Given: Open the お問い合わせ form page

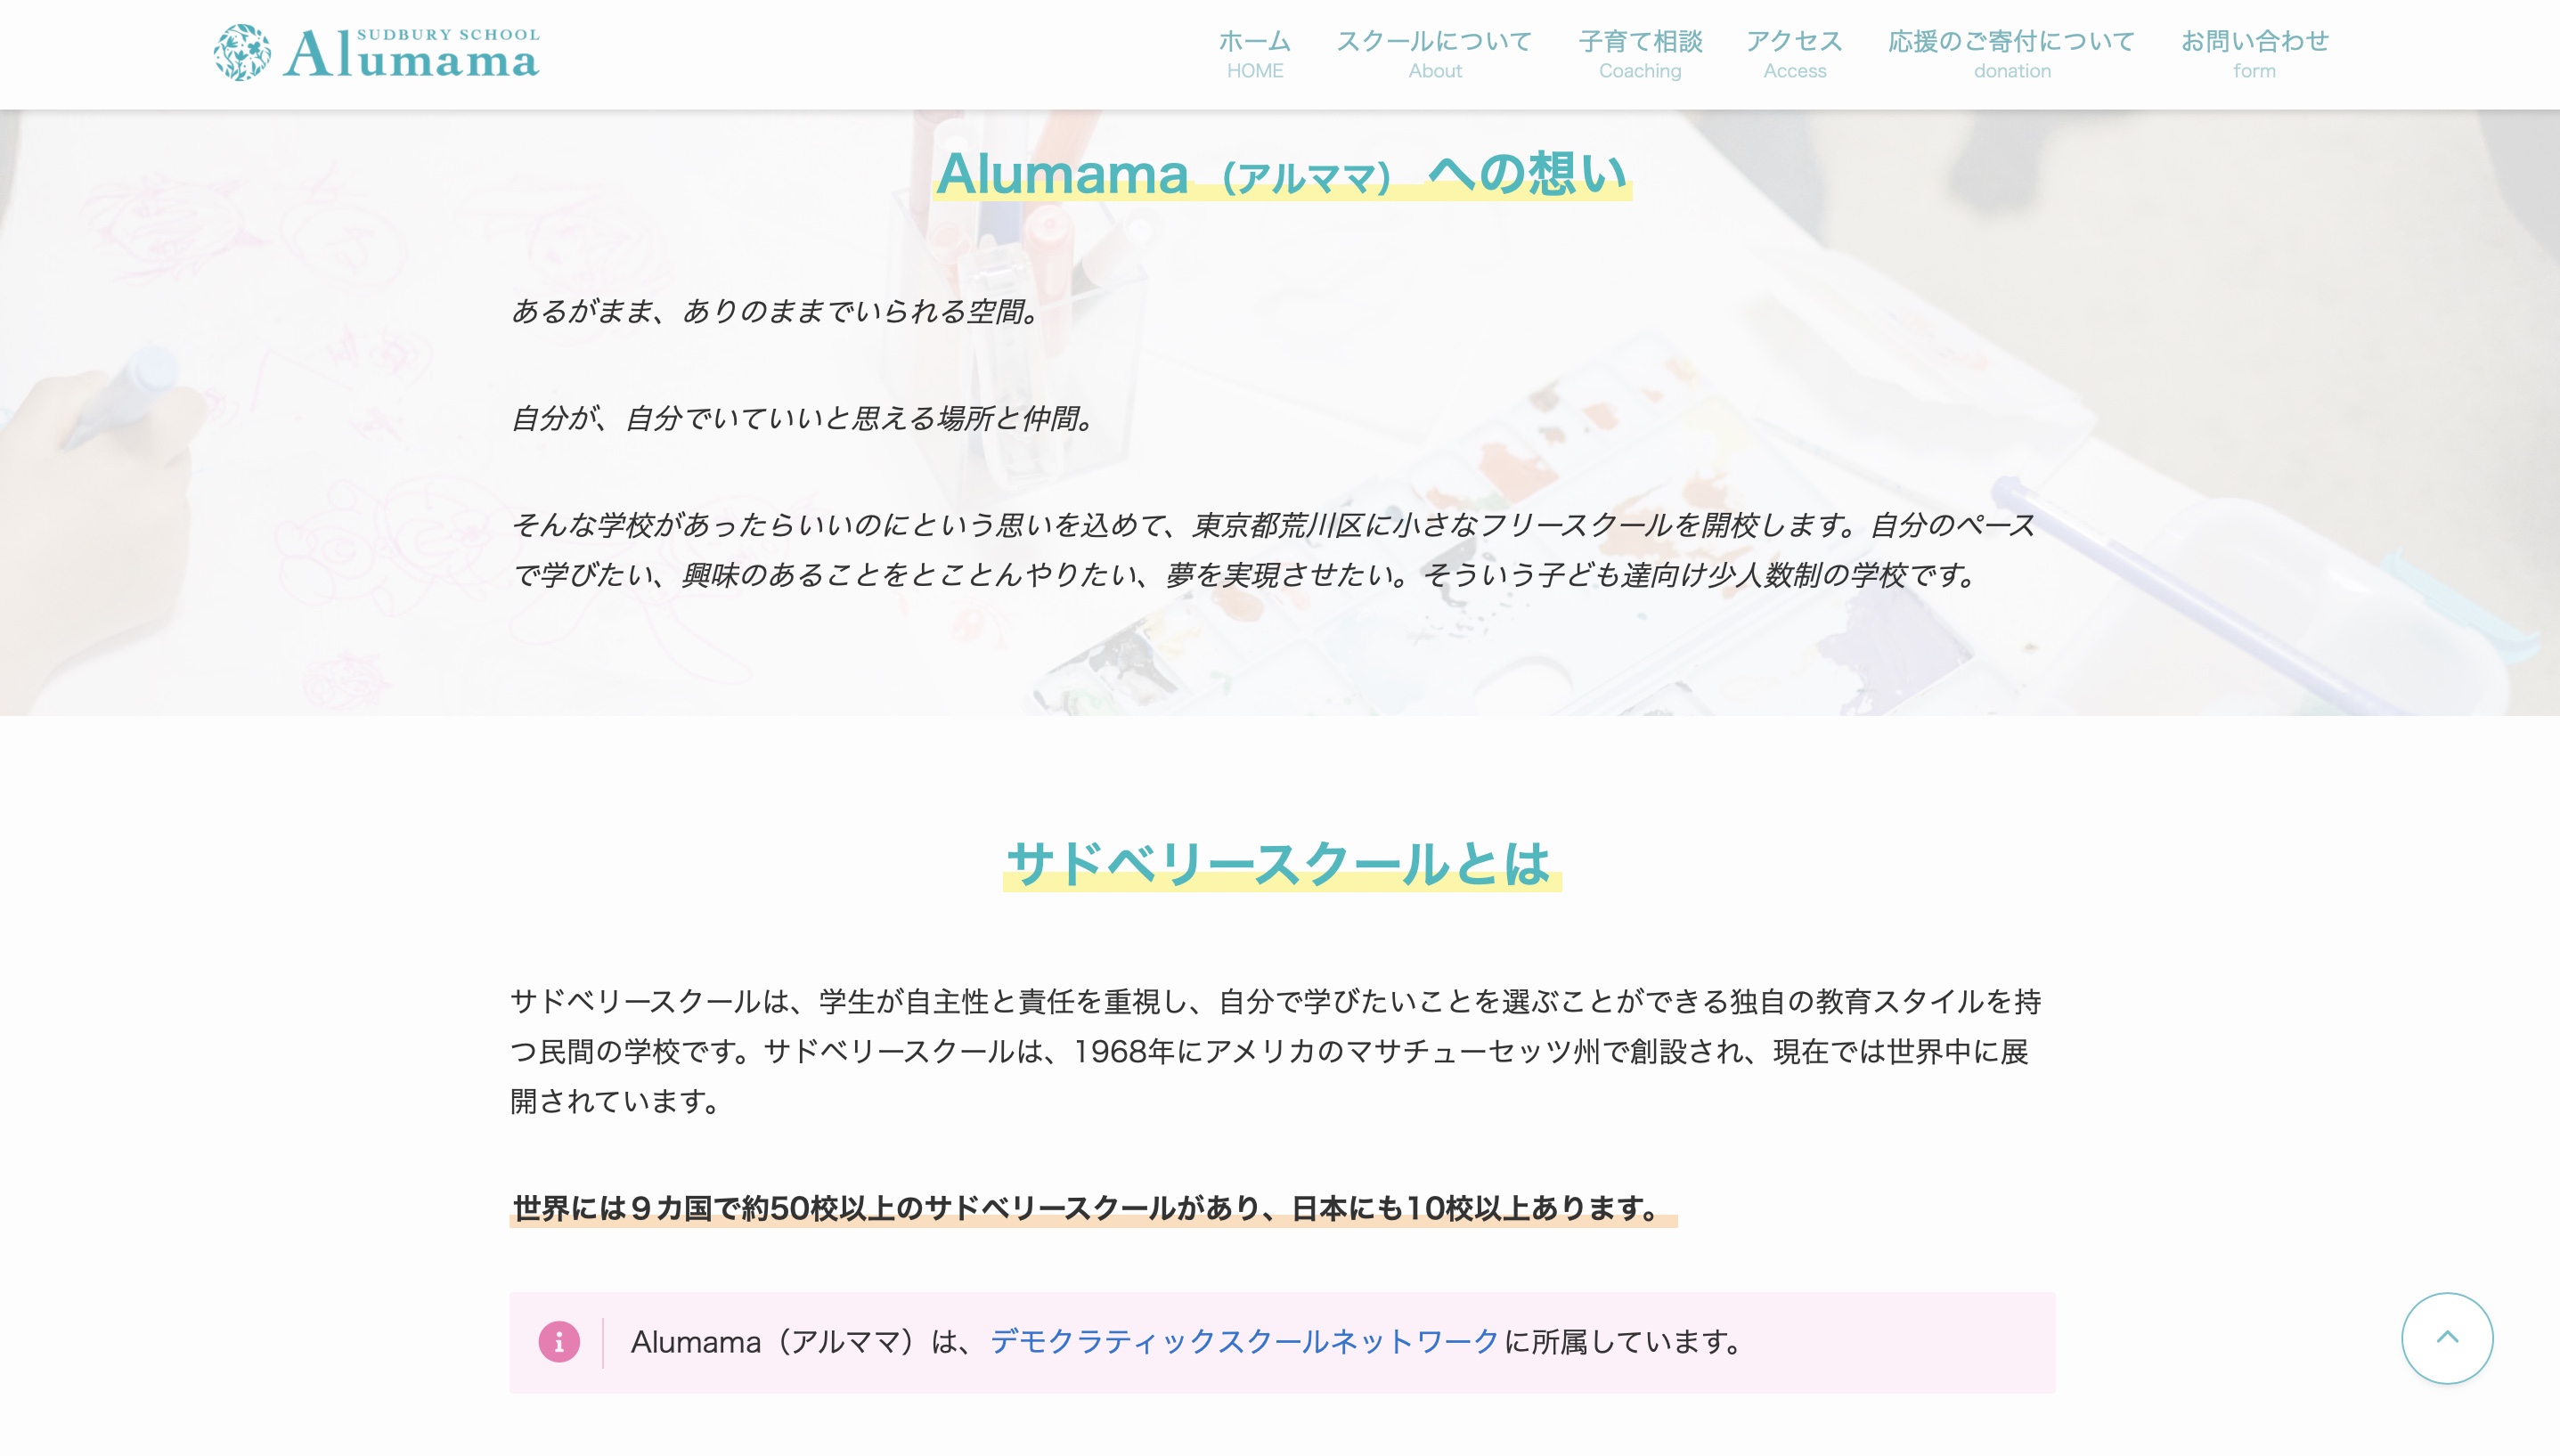Looking at the screenshot, I should pyautogui.click(x=2254, y=54).
